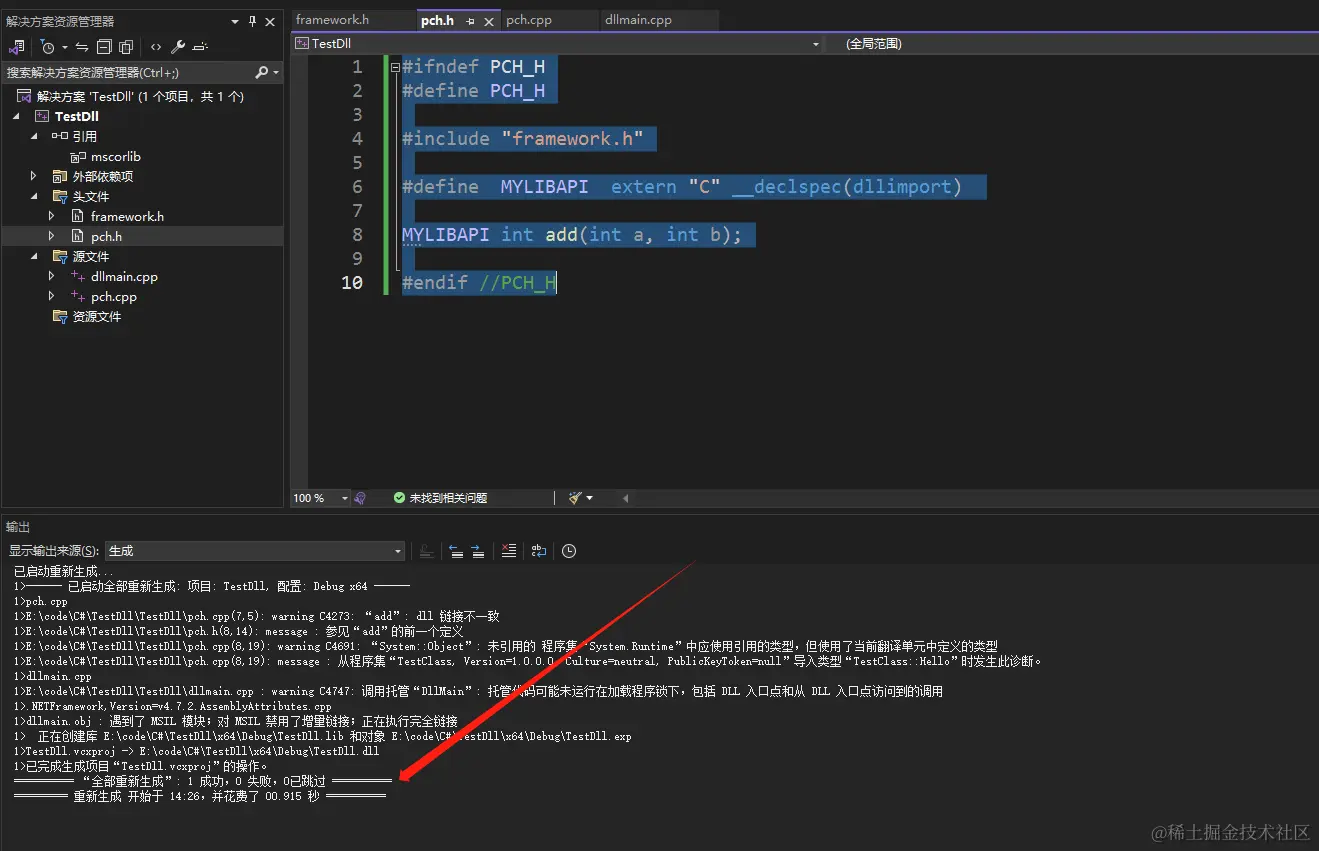Image resolution: width=1319 pixels, height=851 pixels.
Task: Click the Find Message in Code icon
Action: [x=427, y=551]
